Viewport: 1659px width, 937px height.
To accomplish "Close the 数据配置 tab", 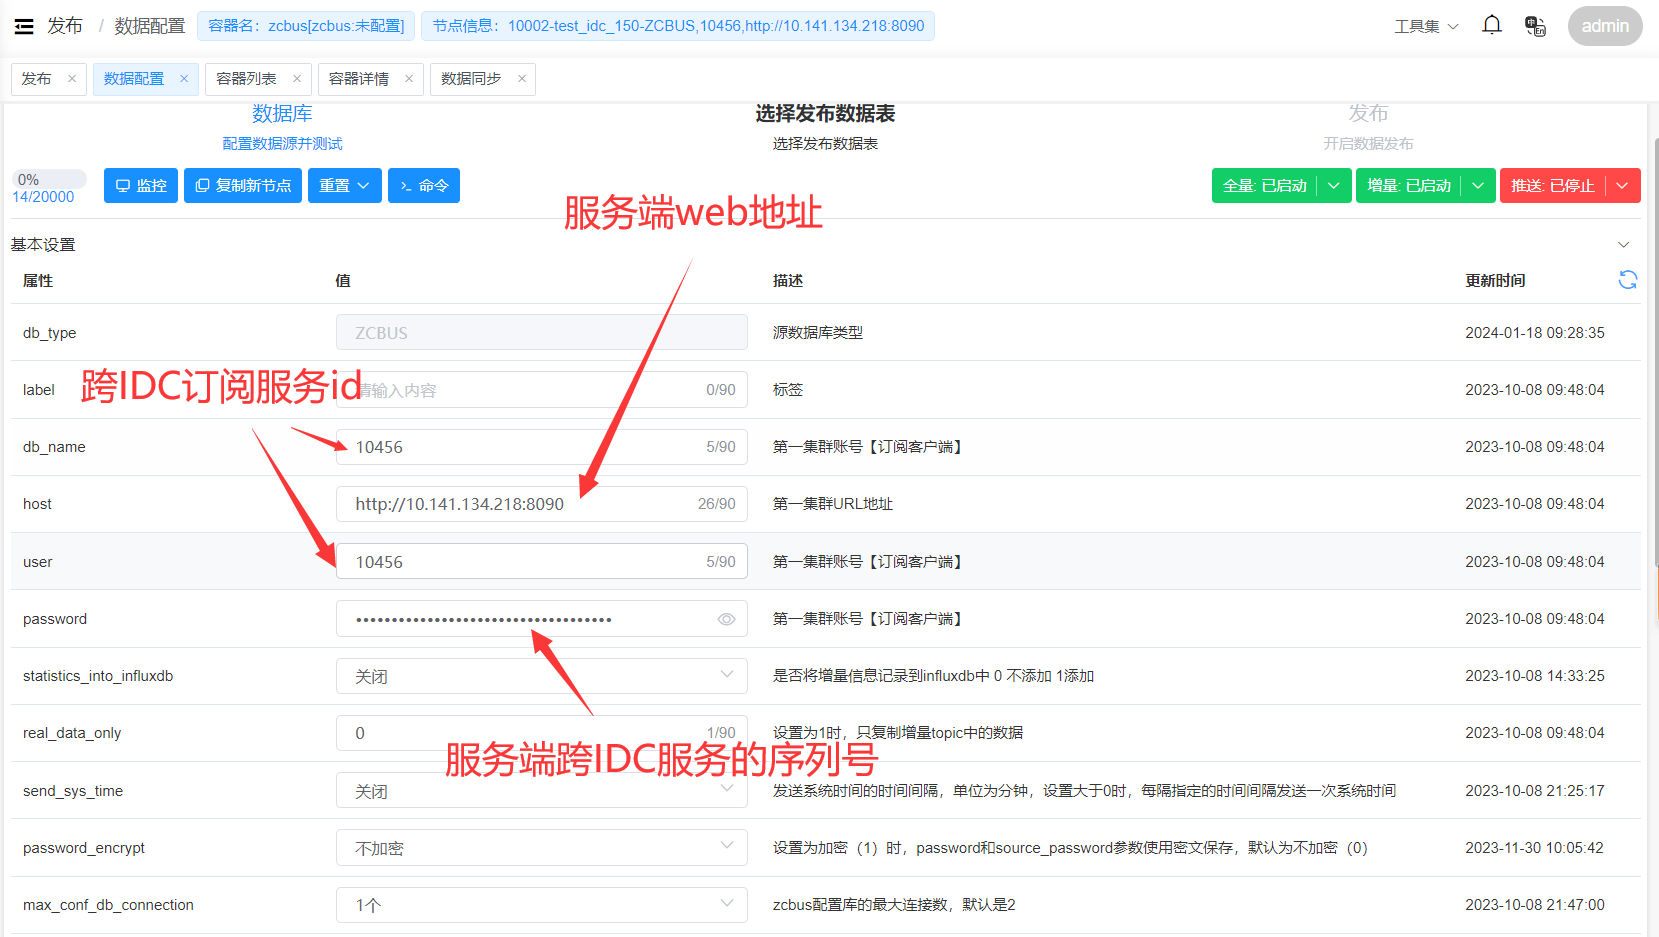I will tap(184, 79).
